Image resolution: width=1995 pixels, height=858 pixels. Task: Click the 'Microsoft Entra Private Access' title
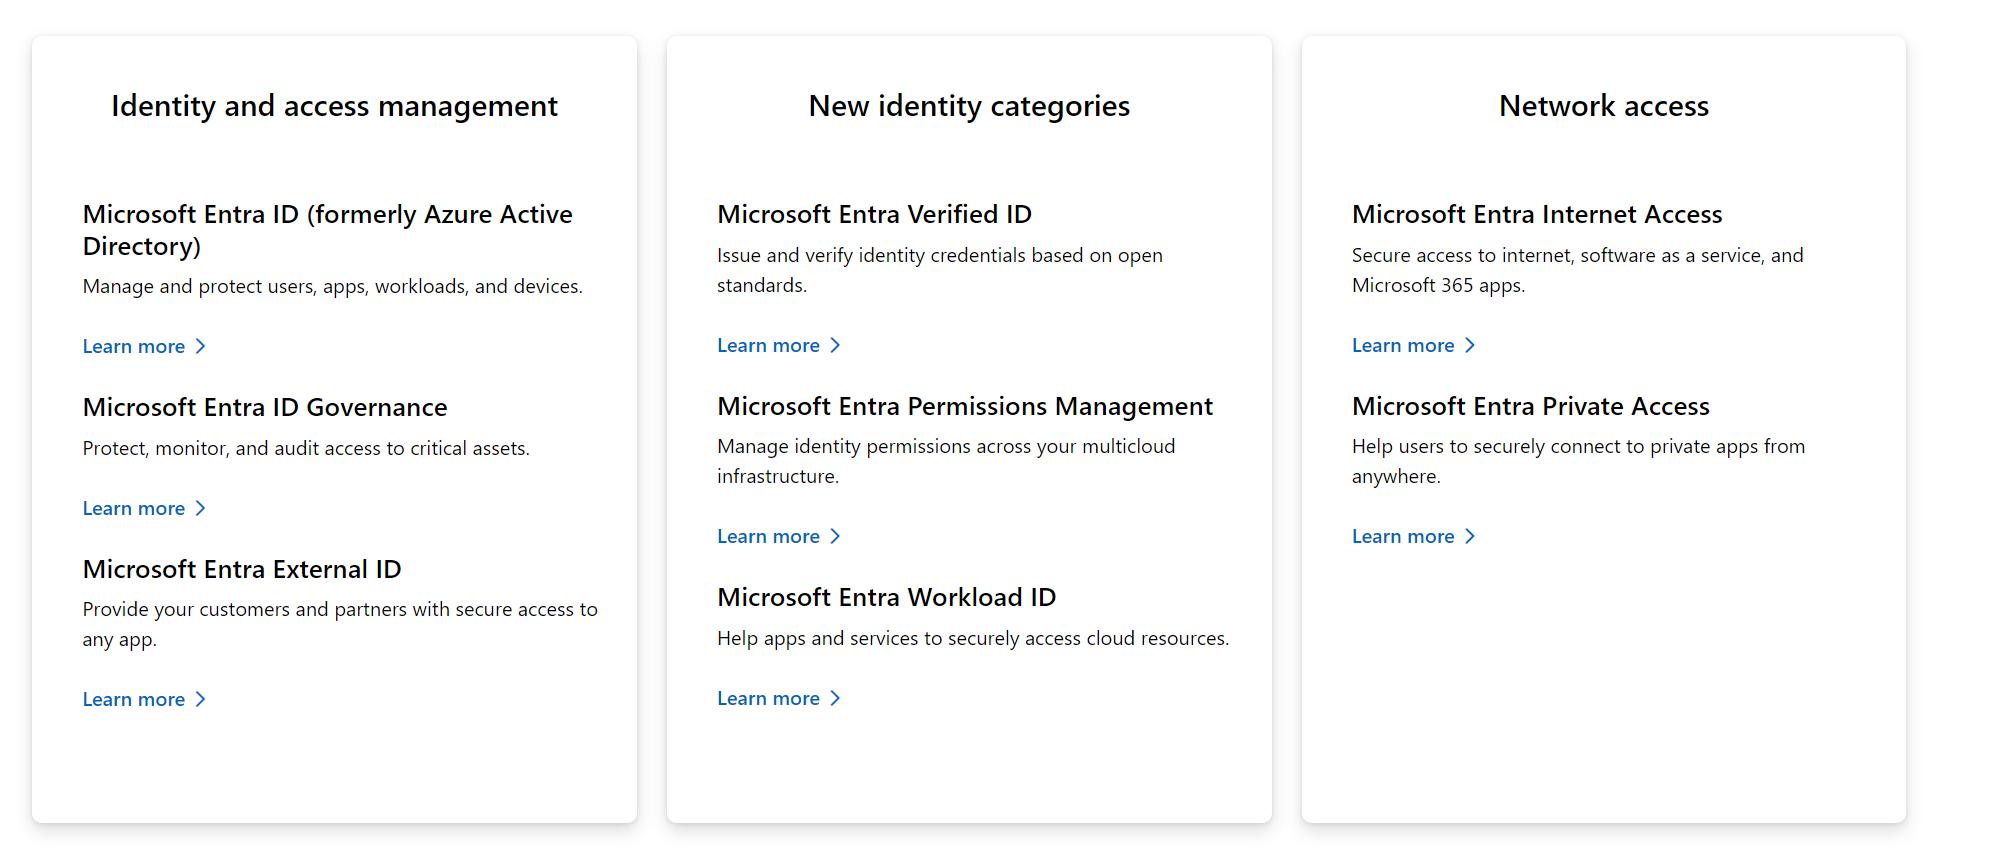tap(1531, 406)
